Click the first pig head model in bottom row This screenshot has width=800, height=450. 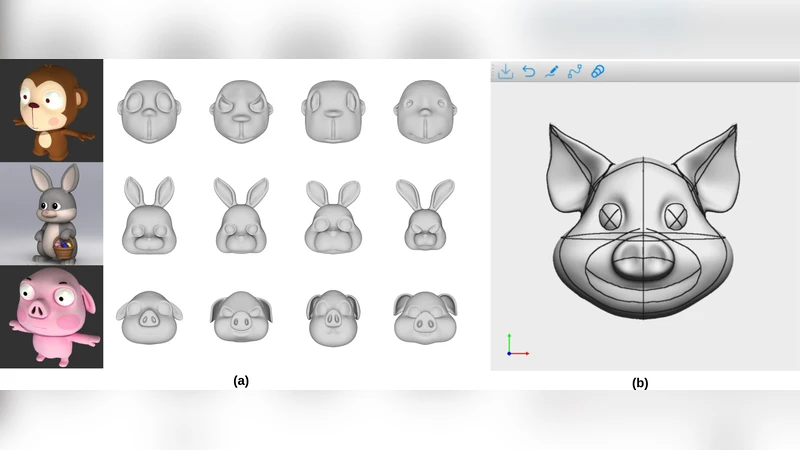(149, 317)
